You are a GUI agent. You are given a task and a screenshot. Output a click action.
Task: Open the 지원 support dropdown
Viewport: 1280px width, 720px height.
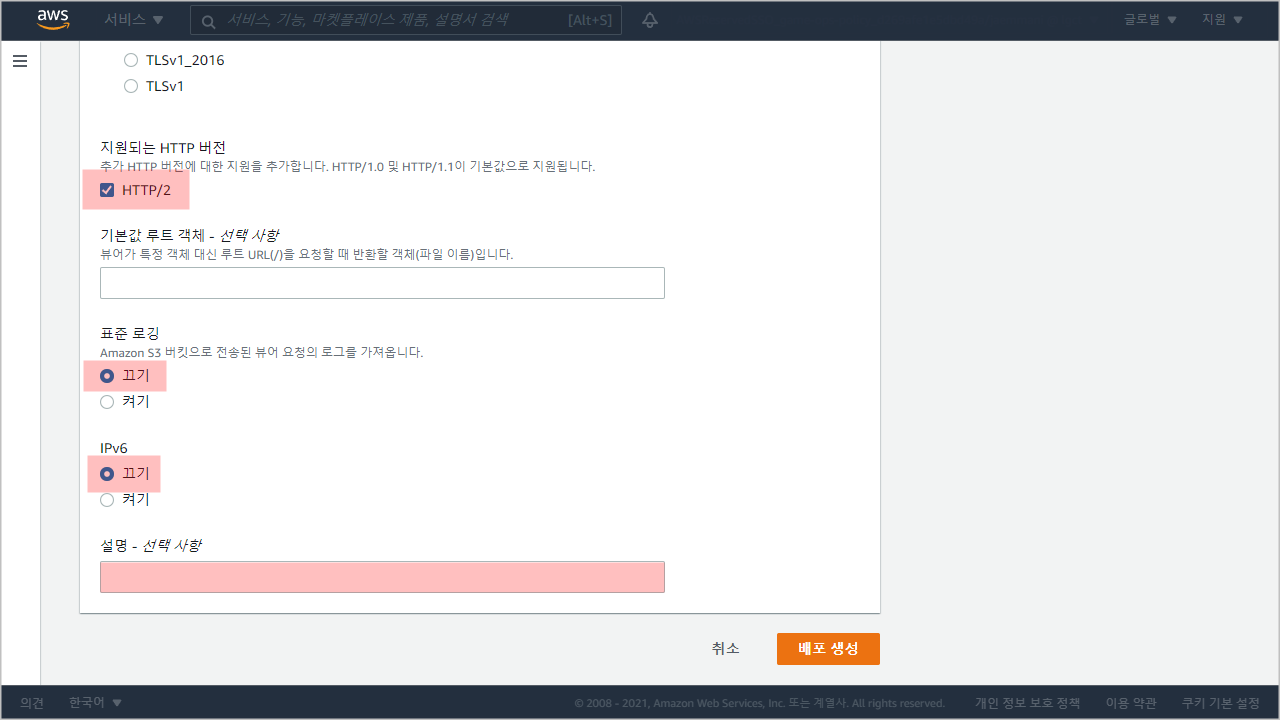[x=1223, y=19]
